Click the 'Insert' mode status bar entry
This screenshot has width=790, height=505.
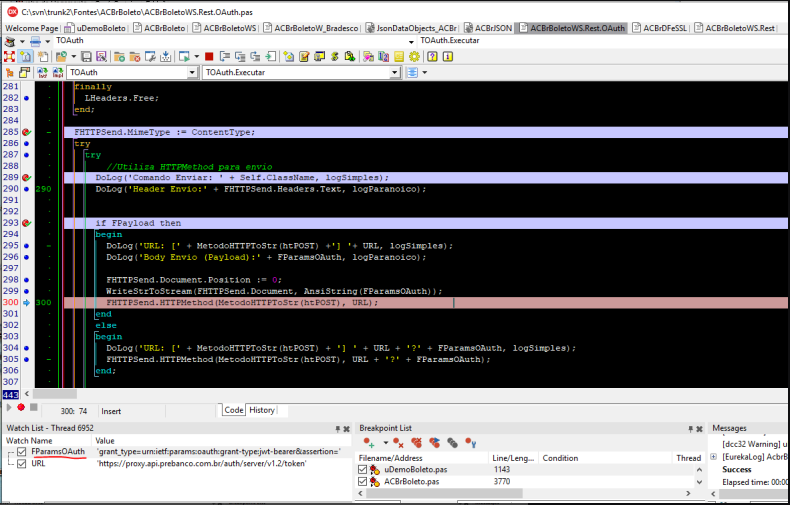pyautogui.click(x=111, y=411)
